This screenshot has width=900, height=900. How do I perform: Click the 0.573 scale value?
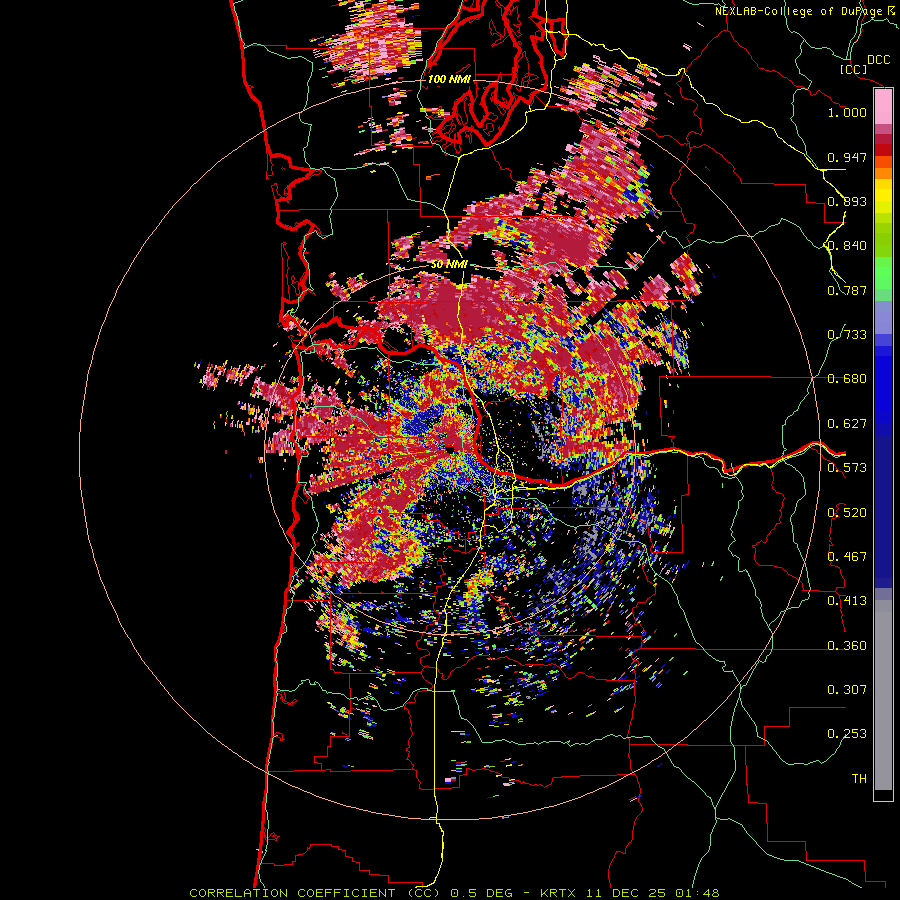[847, 468]
